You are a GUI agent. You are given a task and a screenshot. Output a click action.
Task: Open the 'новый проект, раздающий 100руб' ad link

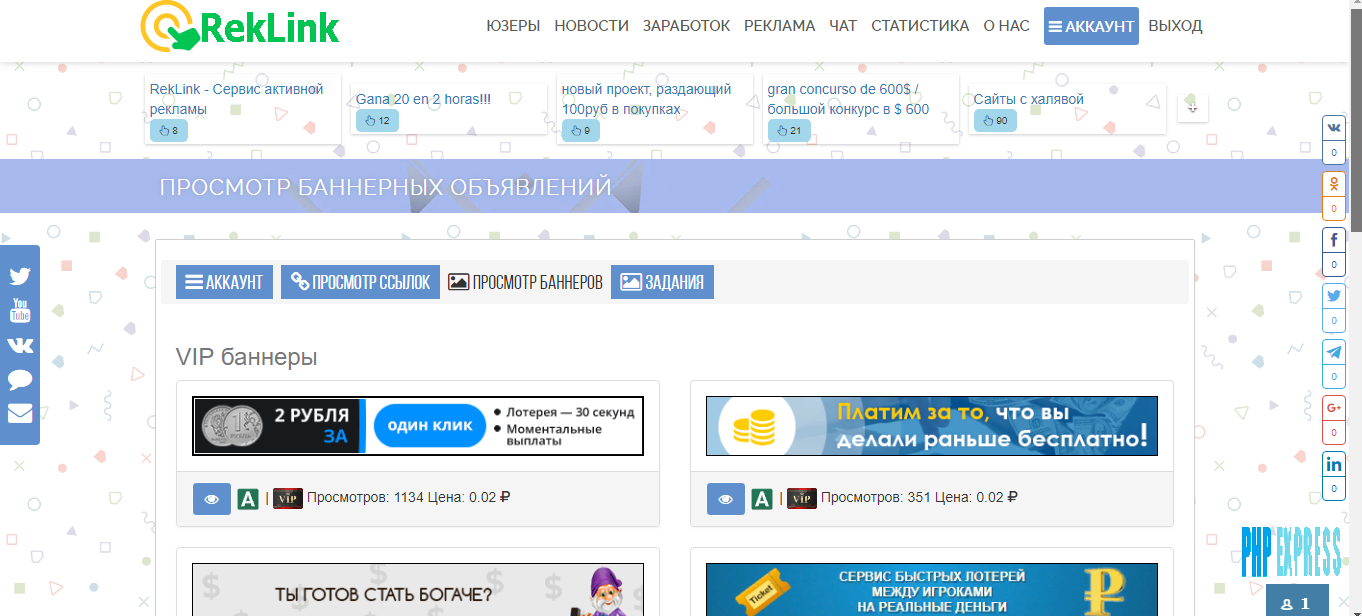646,99
